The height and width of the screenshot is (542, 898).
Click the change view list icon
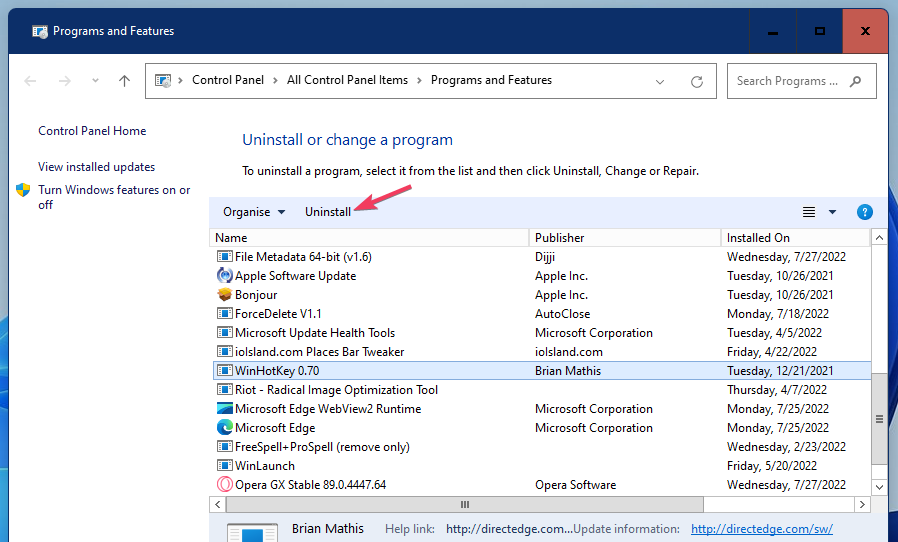(809, 212)
